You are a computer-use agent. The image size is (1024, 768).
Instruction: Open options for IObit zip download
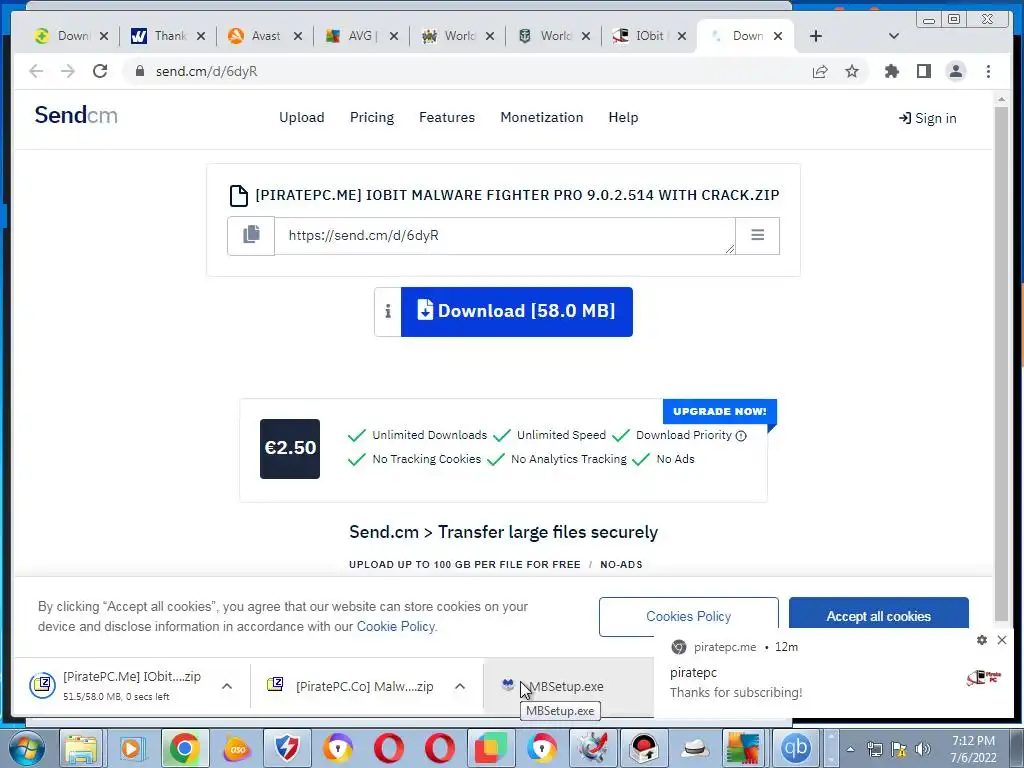227,686
